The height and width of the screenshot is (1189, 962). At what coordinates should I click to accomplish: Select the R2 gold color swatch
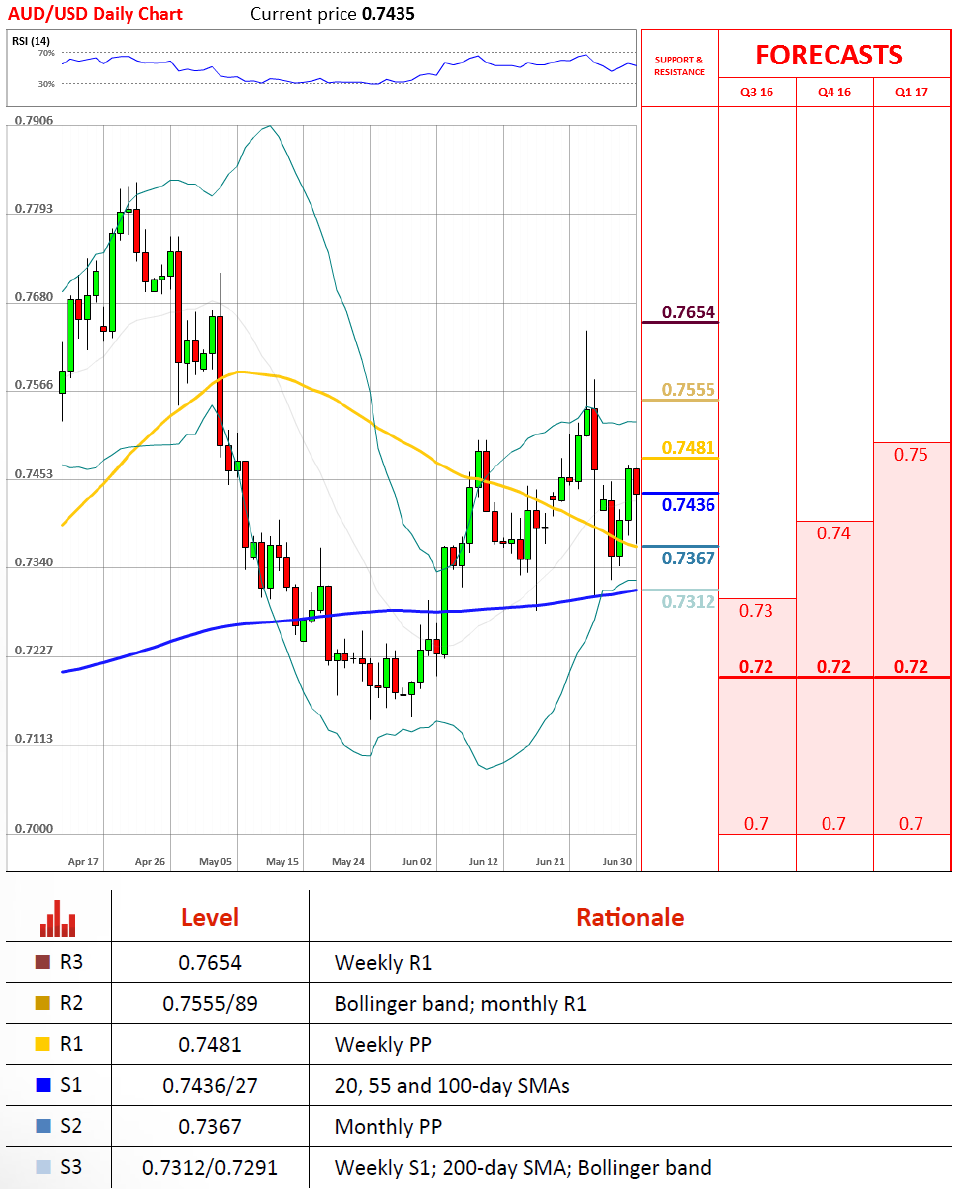click(43, 1003)
